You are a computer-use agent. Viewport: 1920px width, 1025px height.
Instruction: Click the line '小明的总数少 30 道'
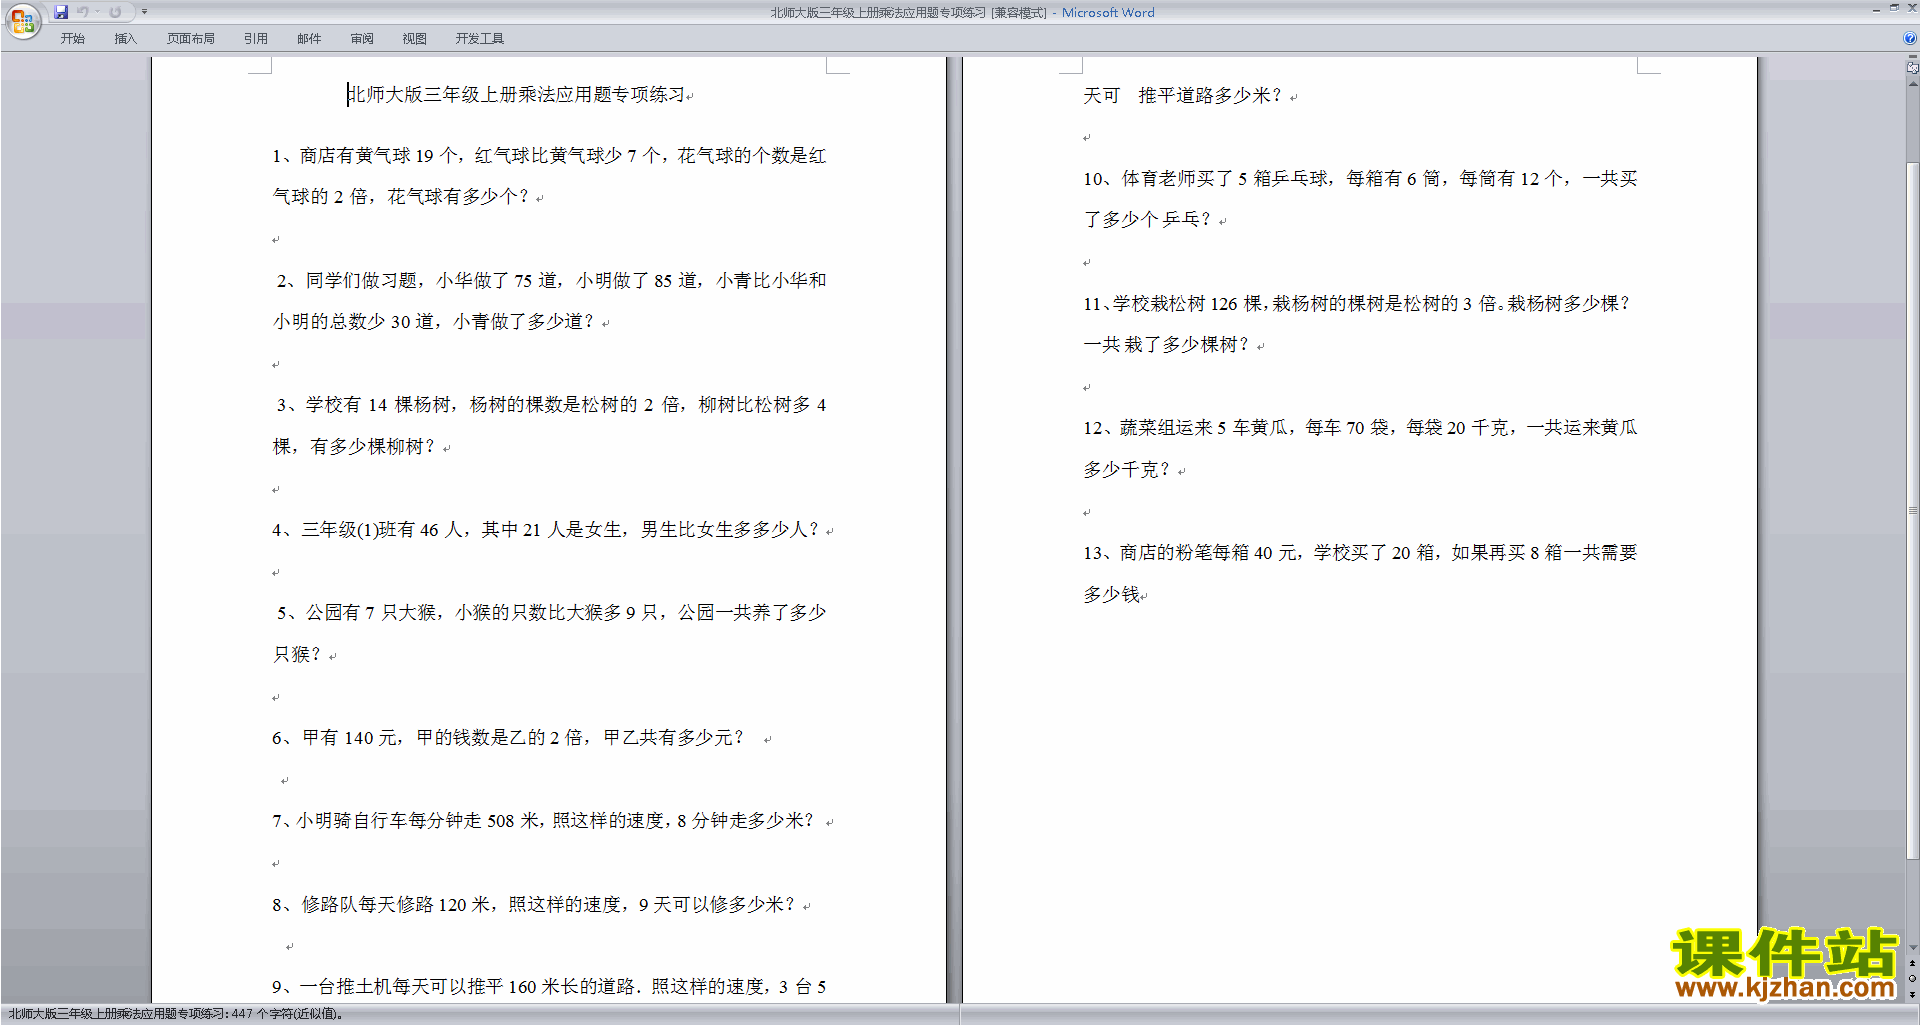[434, 322]
